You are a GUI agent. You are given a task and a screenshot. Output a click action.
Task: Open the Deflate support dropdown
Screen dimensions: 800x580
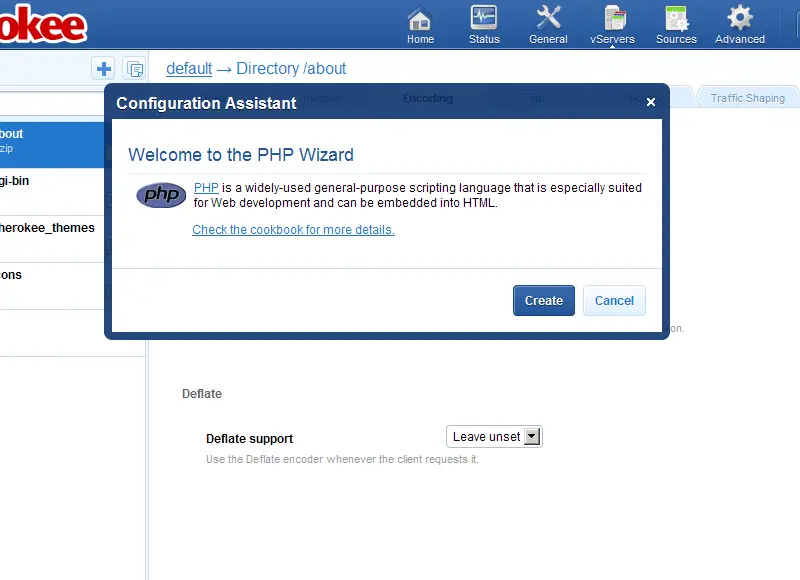point(494,437)
